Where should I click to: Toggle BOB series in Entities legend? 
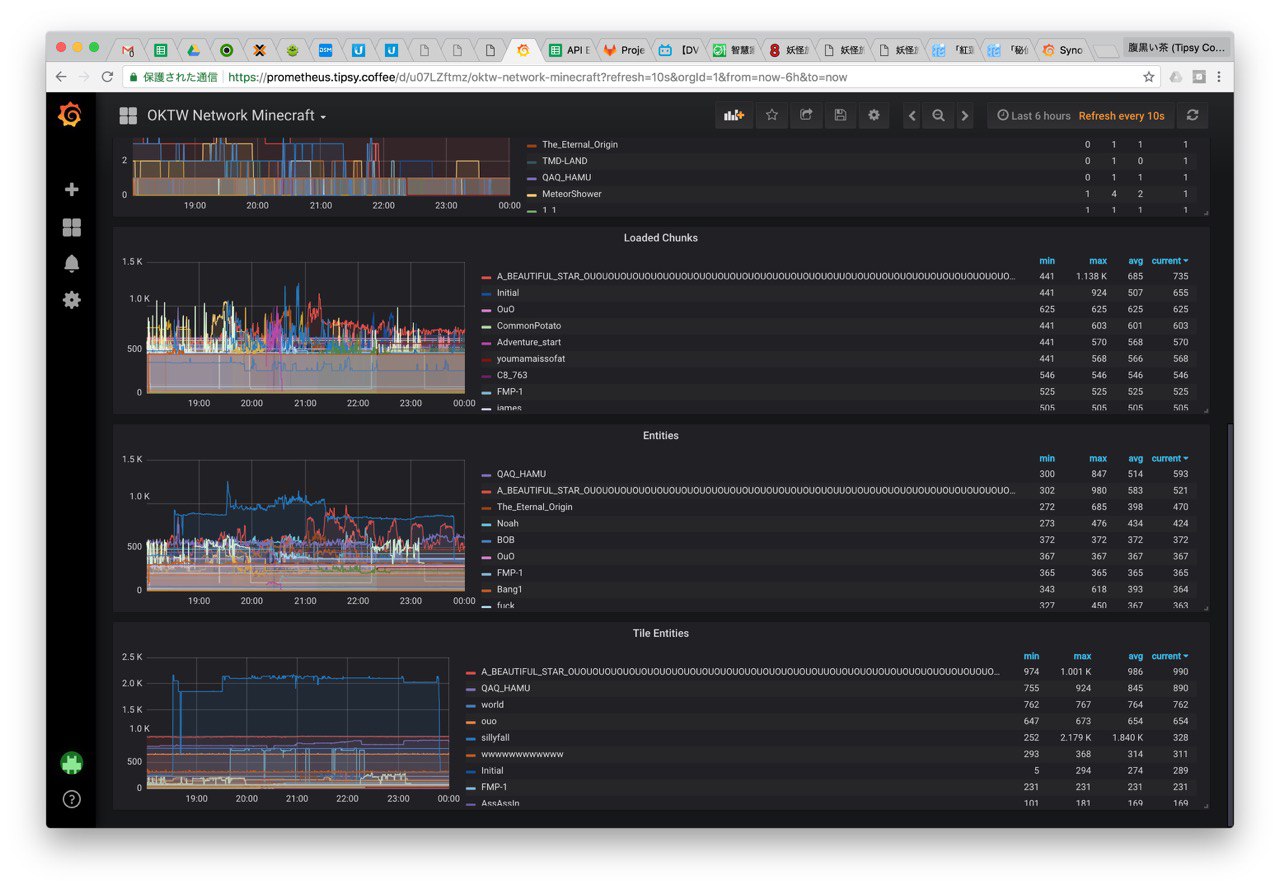point(505,540)
